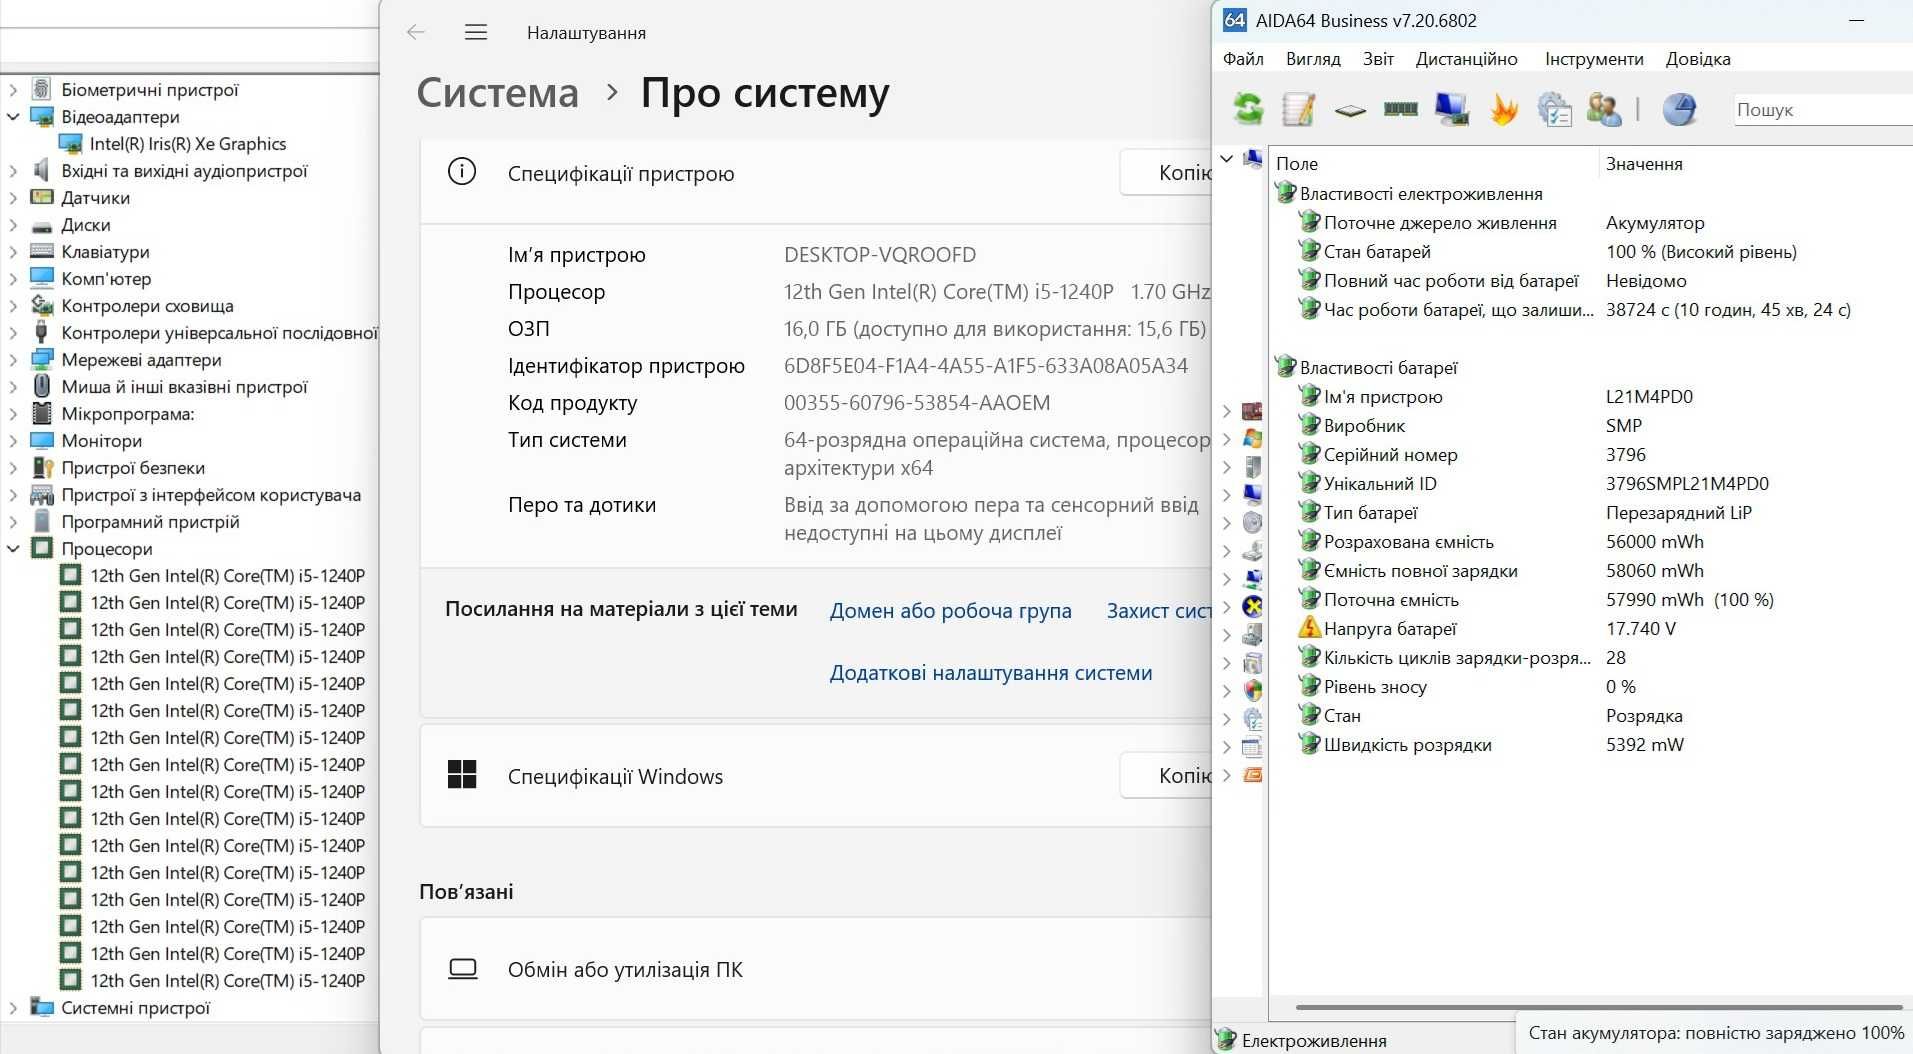This screenshot has height=1054, width=1913.
Task: Open the Довідка menu in AIDA64
Action: pos(1698,59)
